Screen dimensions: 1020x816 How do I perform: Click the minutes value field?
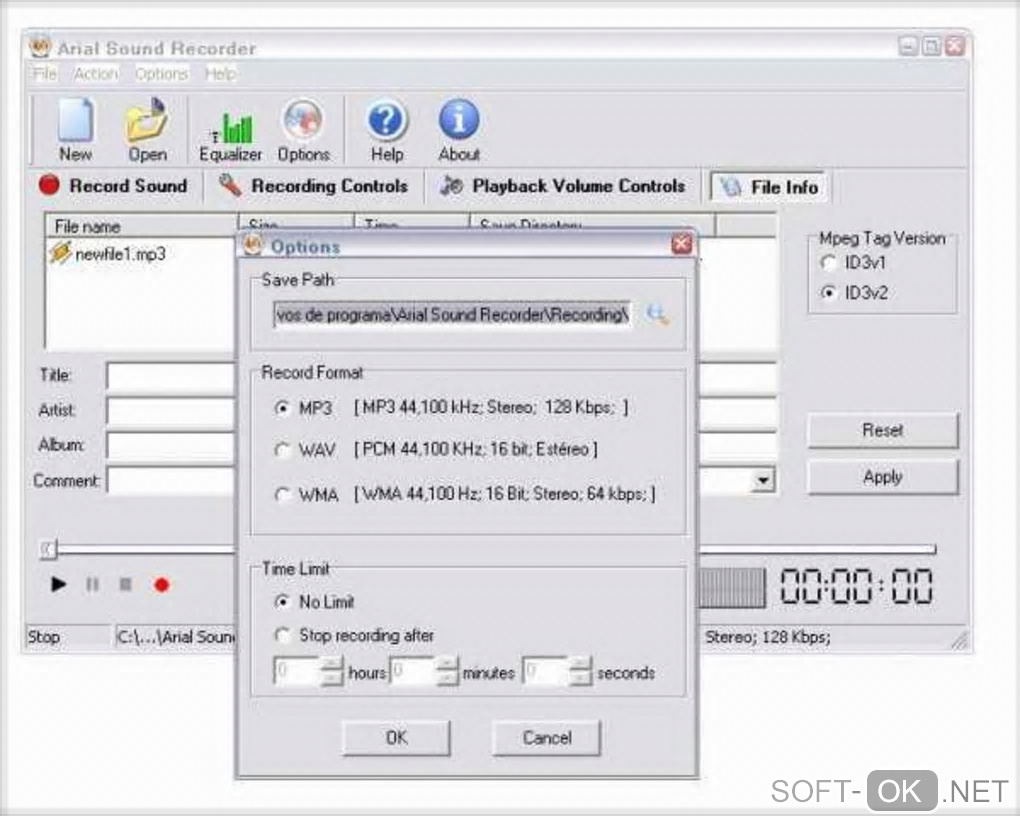pos(414,671)
